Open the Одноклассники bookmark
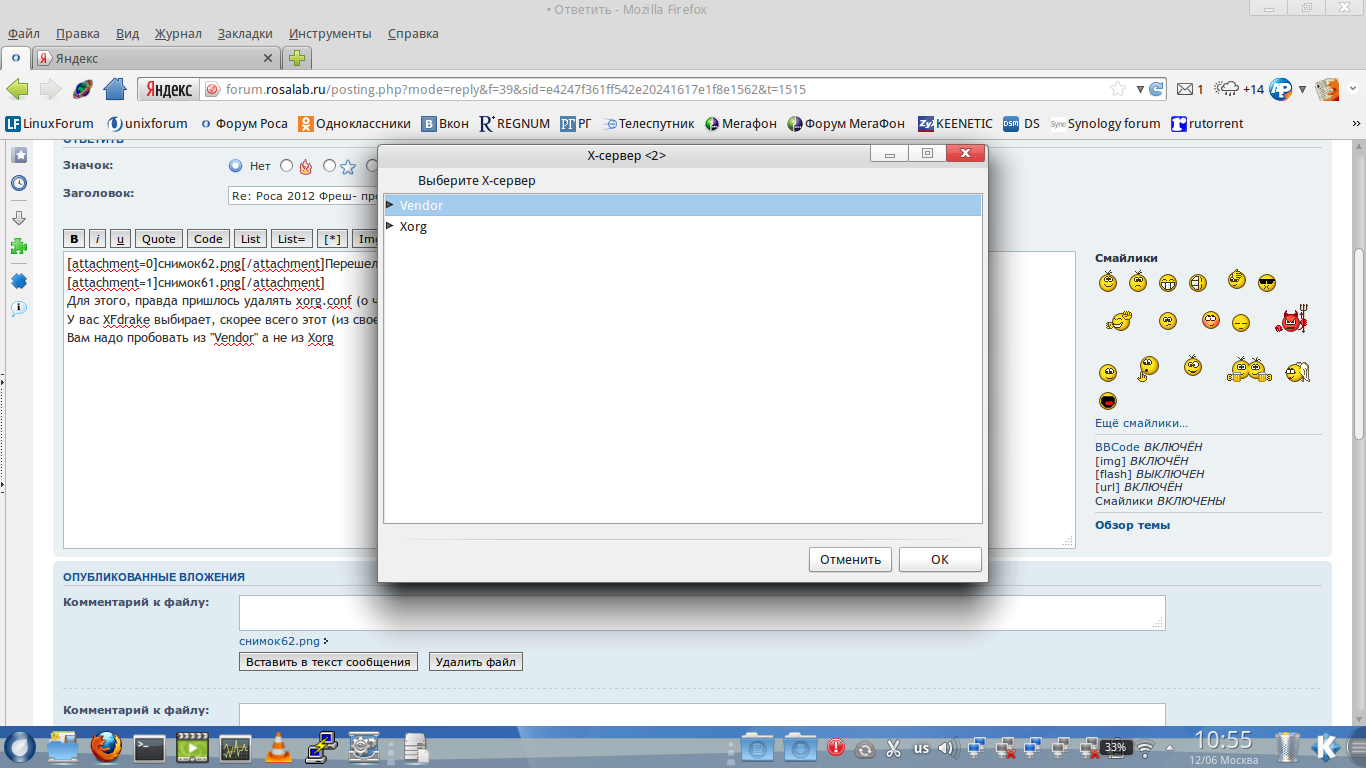 [x=354, y=124]
